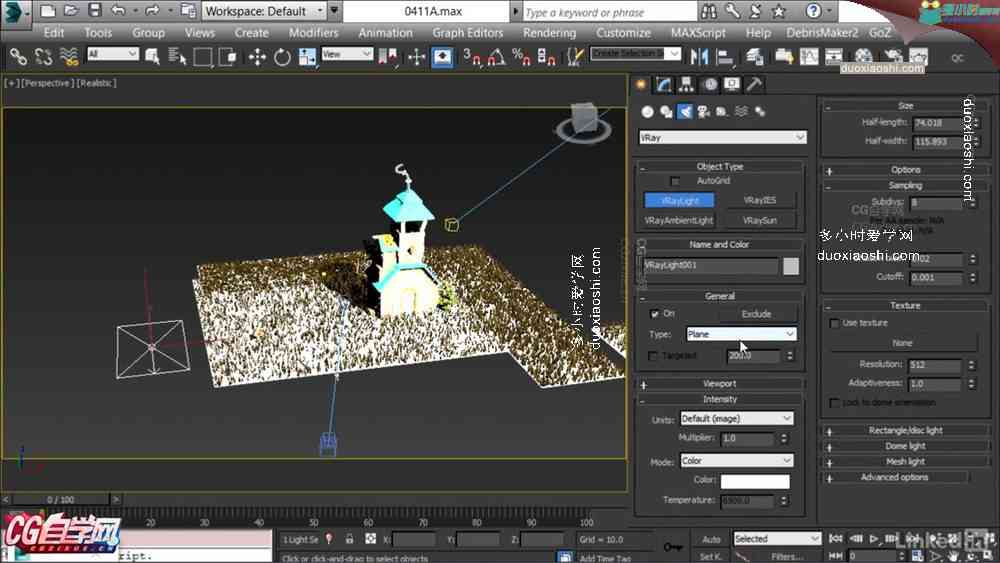Open reference coordinate system View dropdown

346,54
